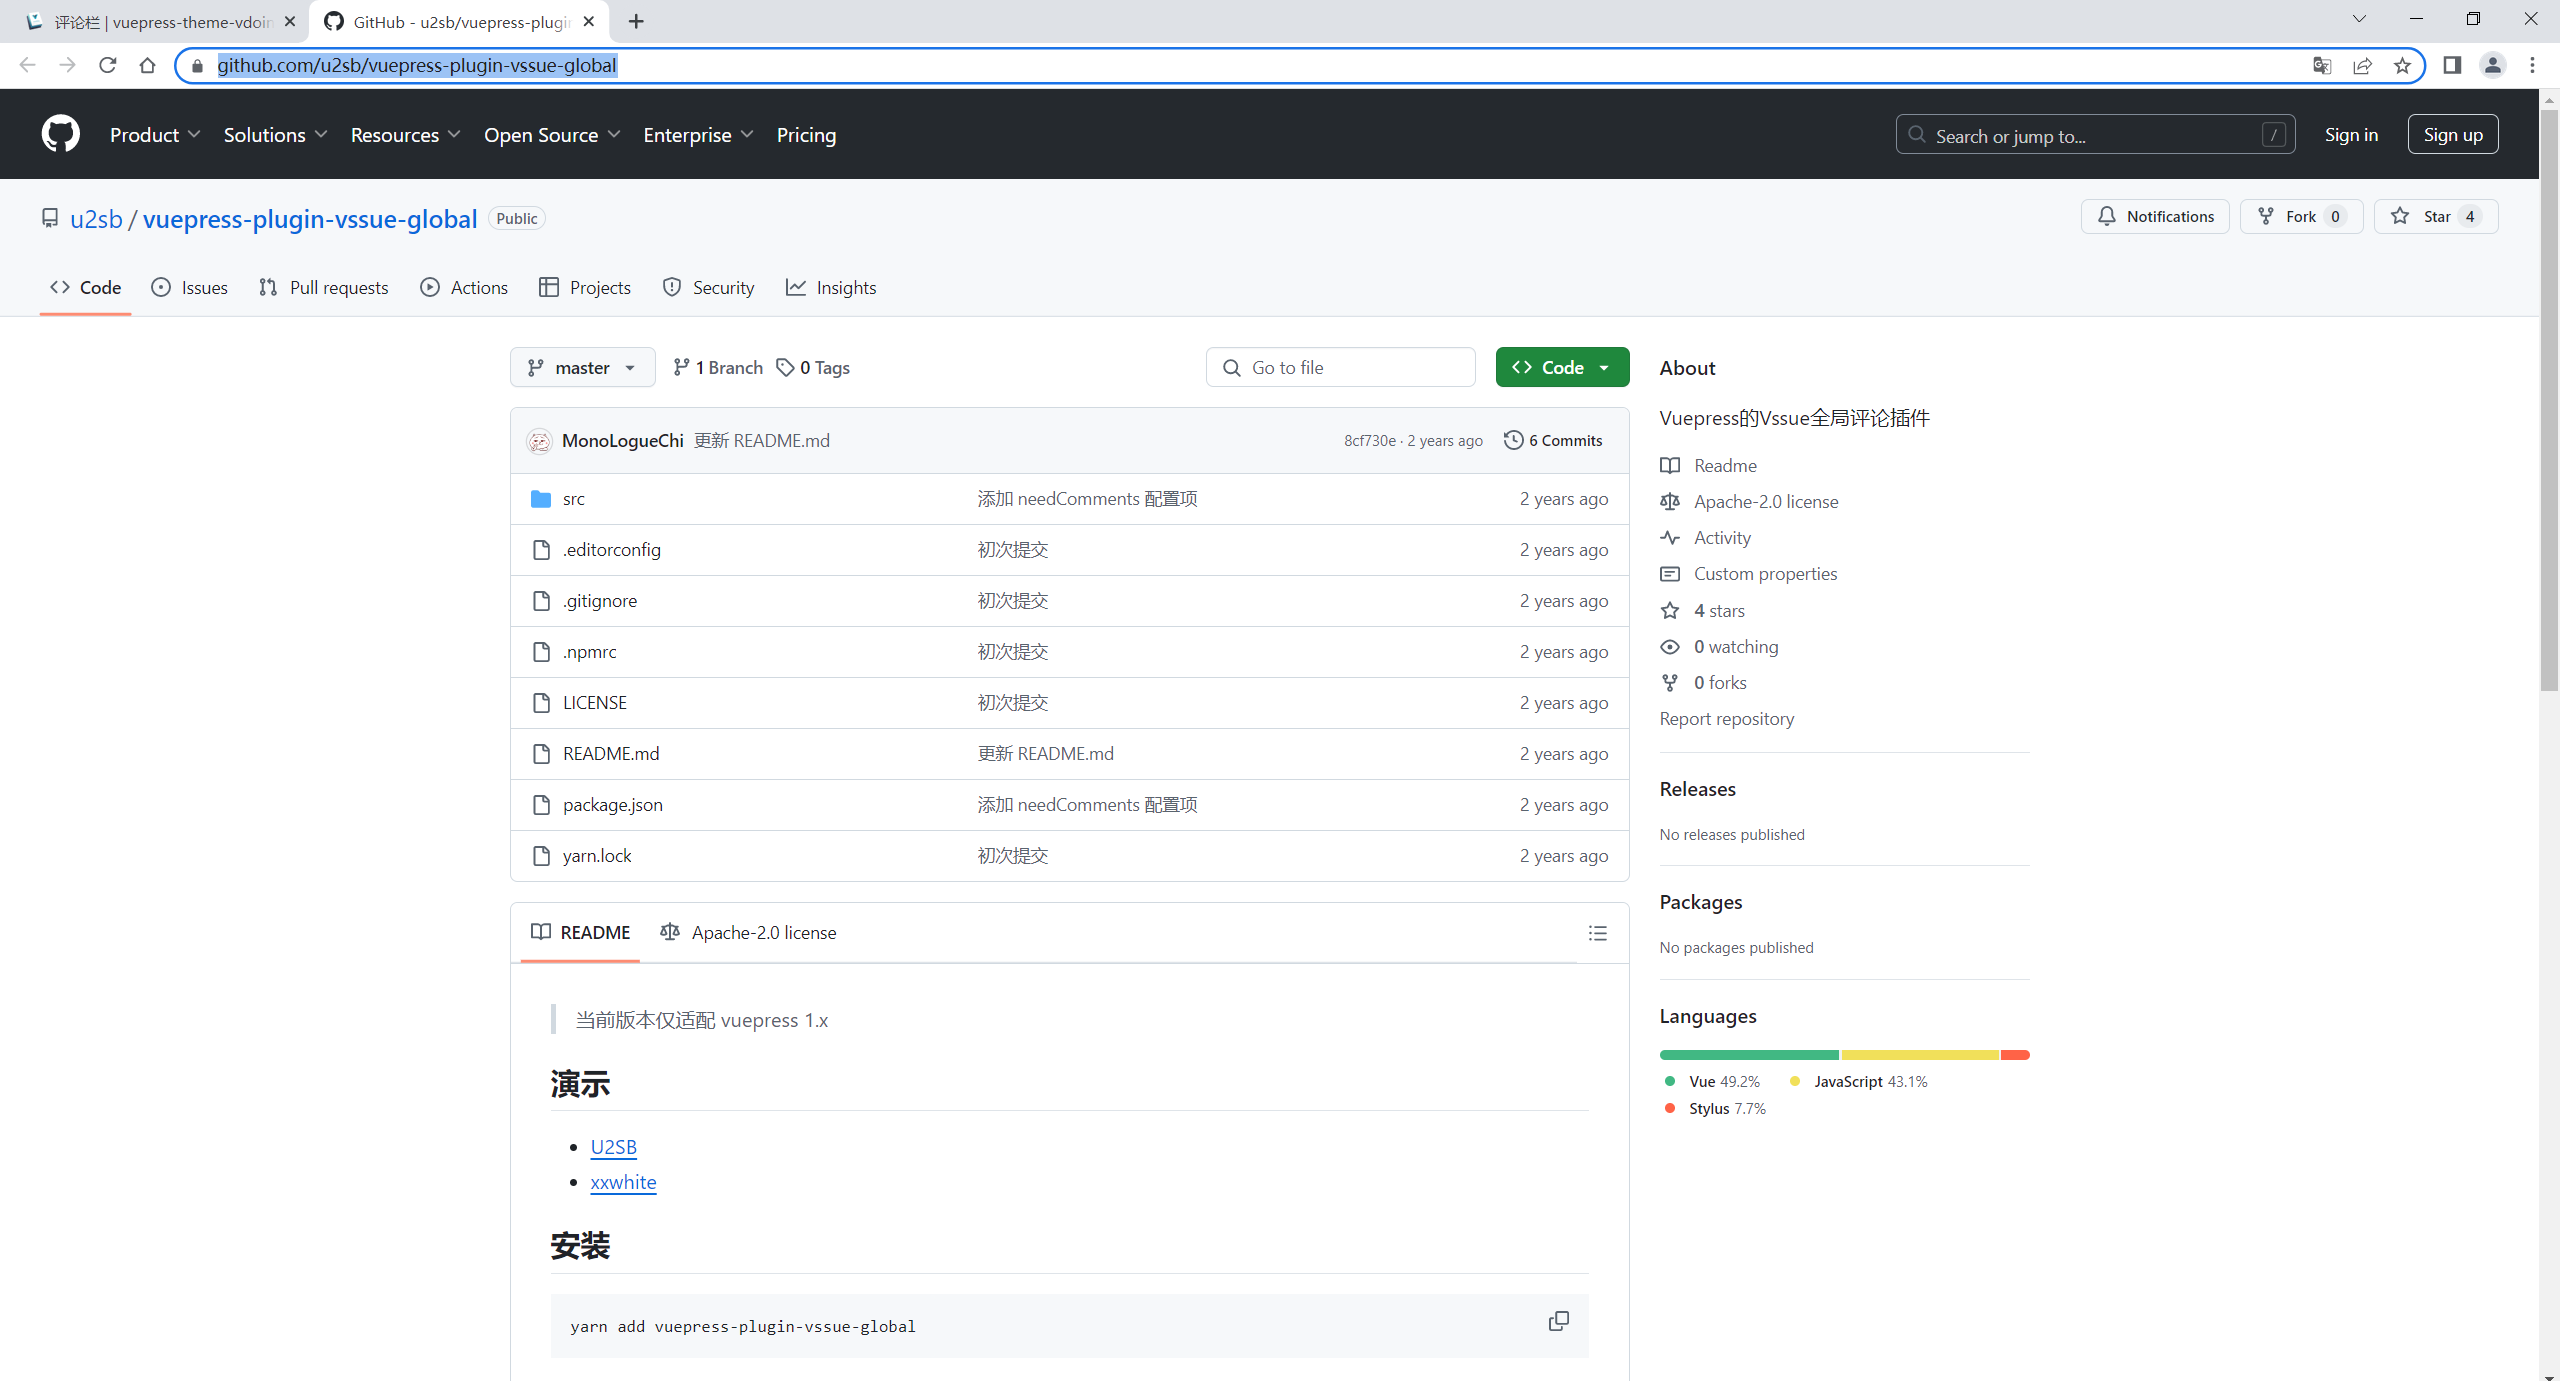Viewport: 2560px width, 1381px height.
Task: Click the fork icon beside 0 forks
Action: click(1670, 683)
